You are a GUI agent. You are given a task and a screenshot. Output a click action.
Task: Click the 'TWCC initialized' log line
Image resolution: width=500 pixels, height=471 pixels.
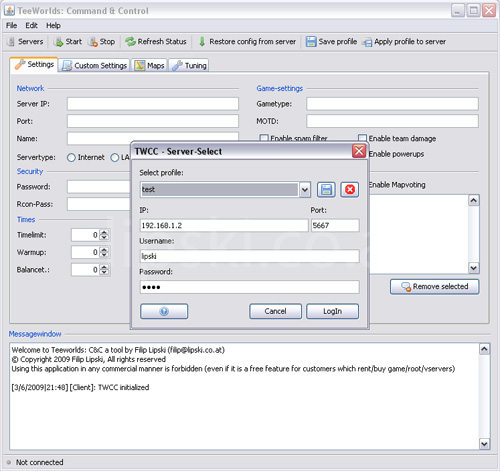(80, 387)
